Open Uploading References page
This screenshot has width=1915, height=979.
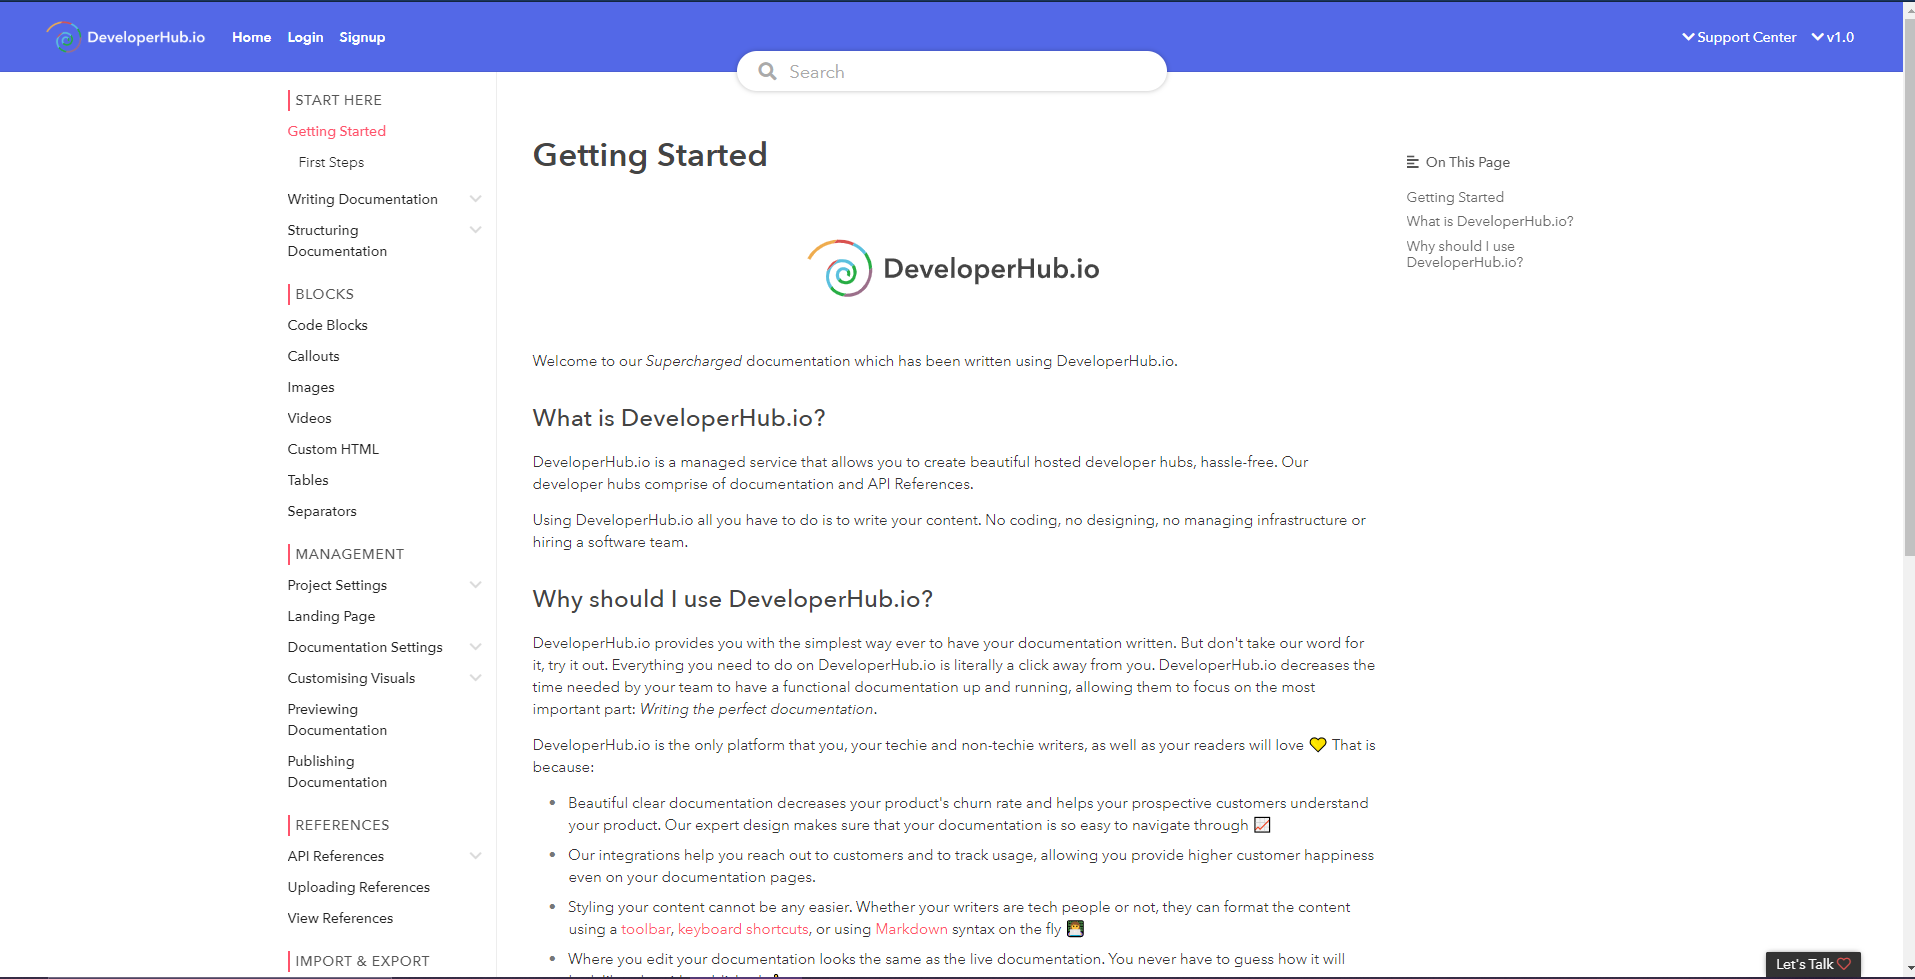coord(358,887)
